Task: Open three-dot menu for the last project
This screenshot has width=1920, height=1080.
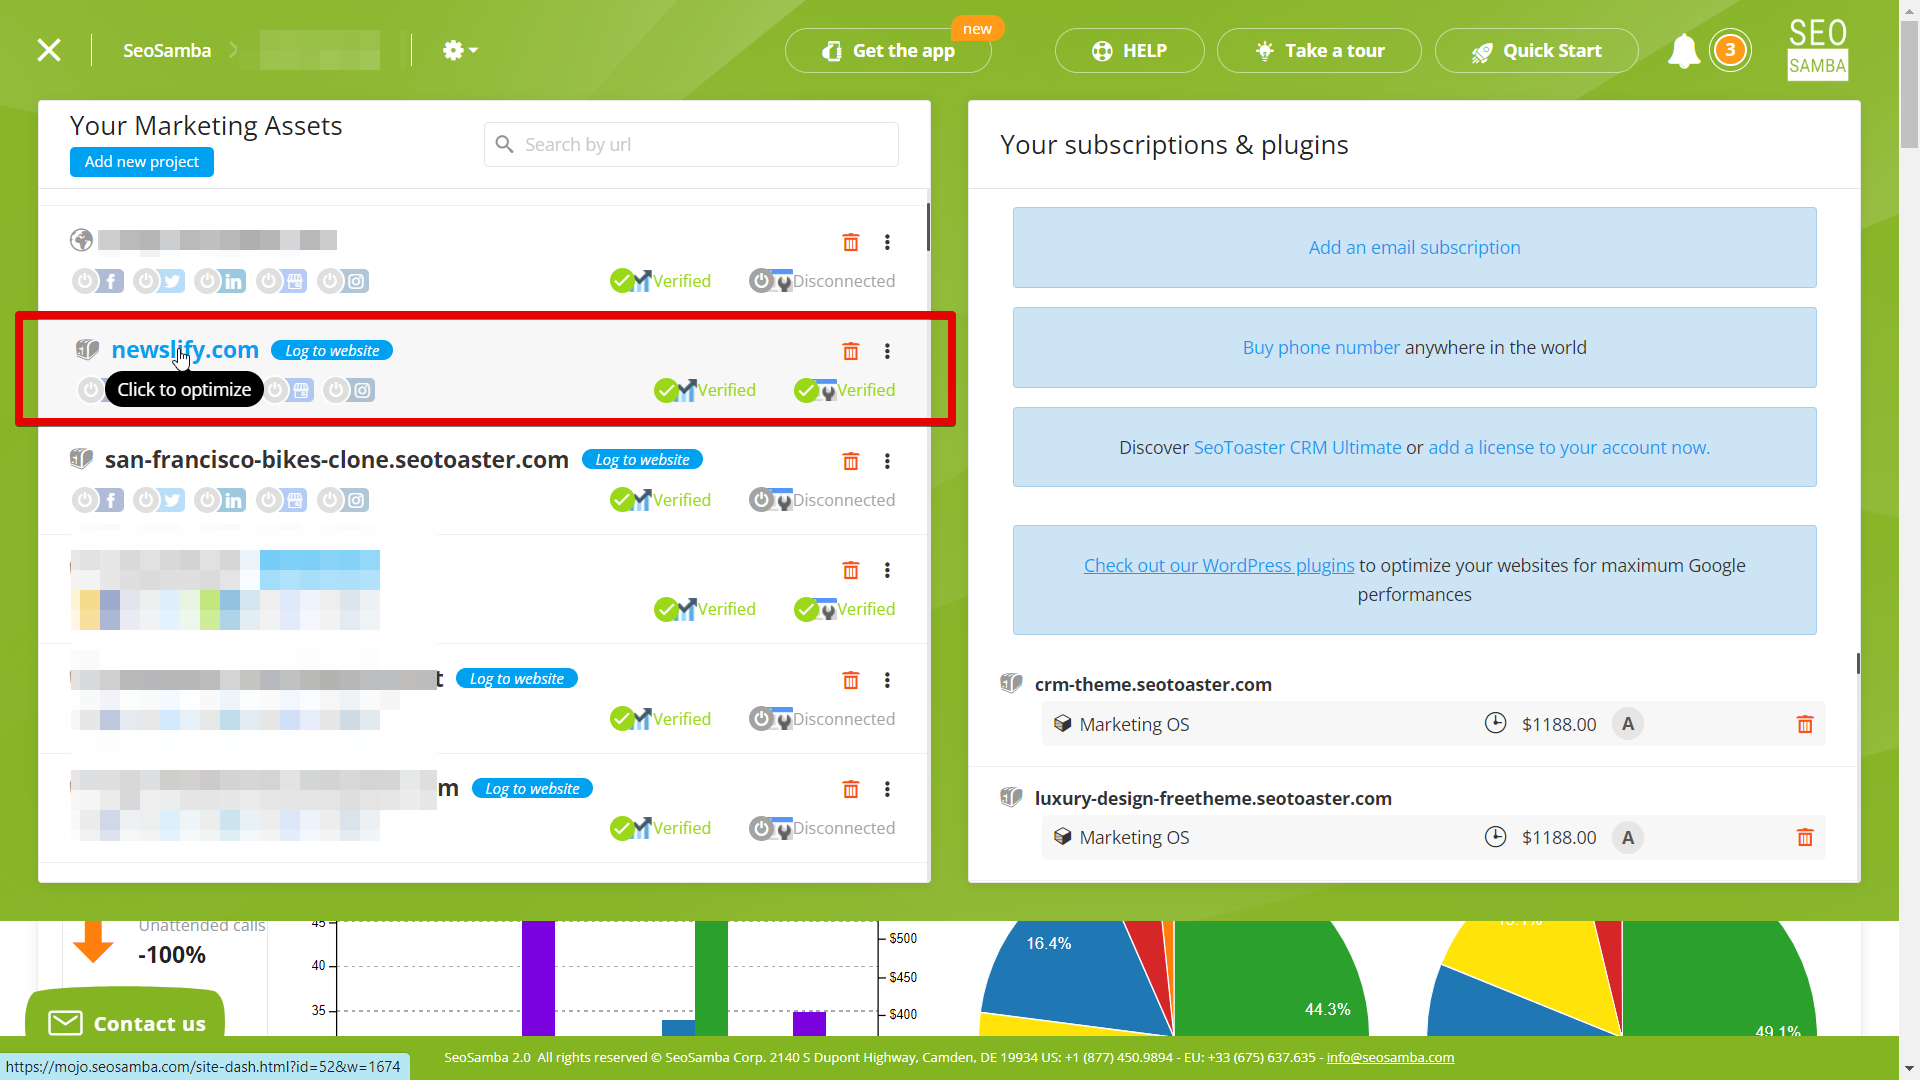Action: [887, 789]
